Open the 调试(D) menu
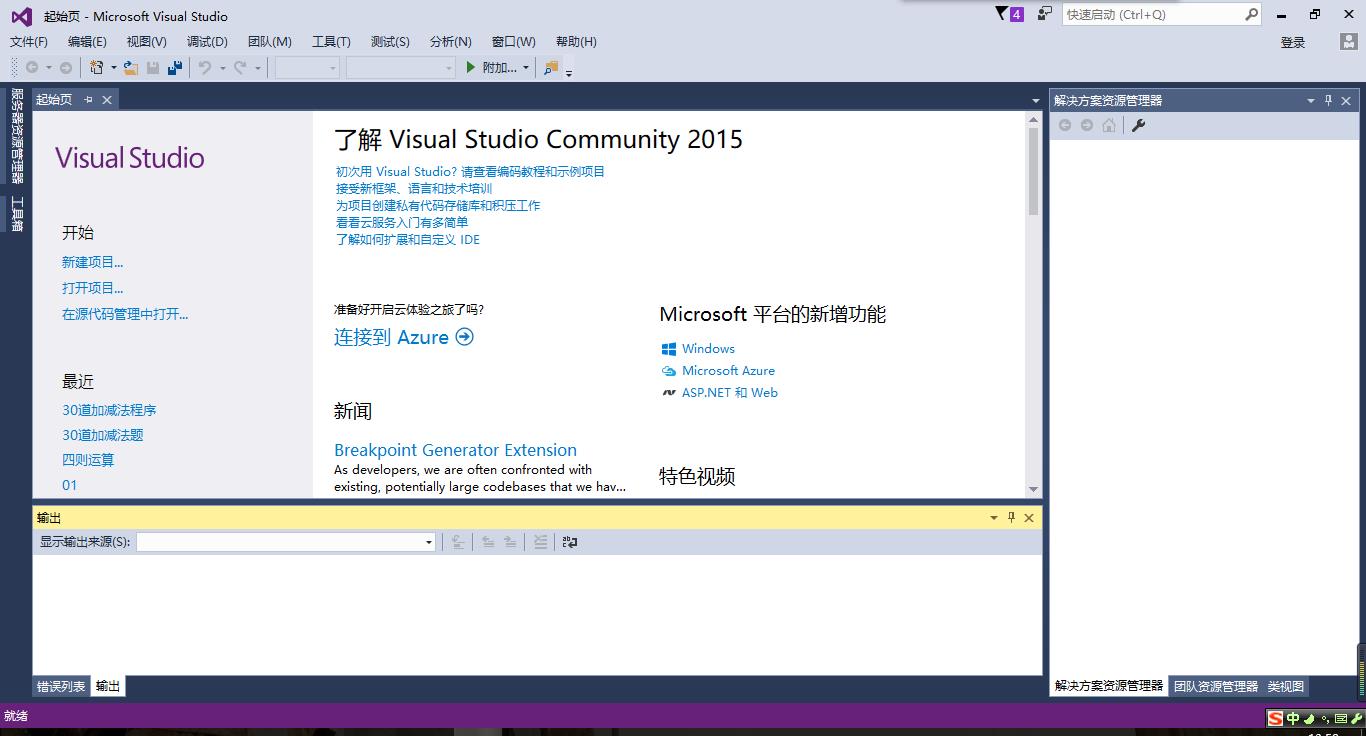Screen dimensions: 1366x736 click(x=207, y=42)
